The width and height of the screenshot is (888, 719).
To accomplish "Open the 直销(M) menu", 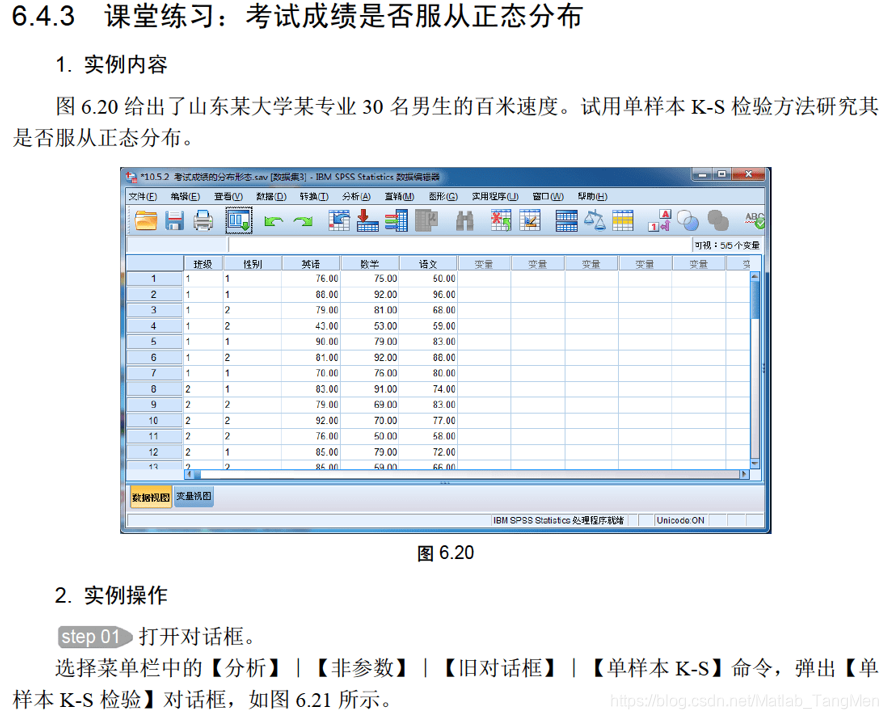I will (399, 196).
